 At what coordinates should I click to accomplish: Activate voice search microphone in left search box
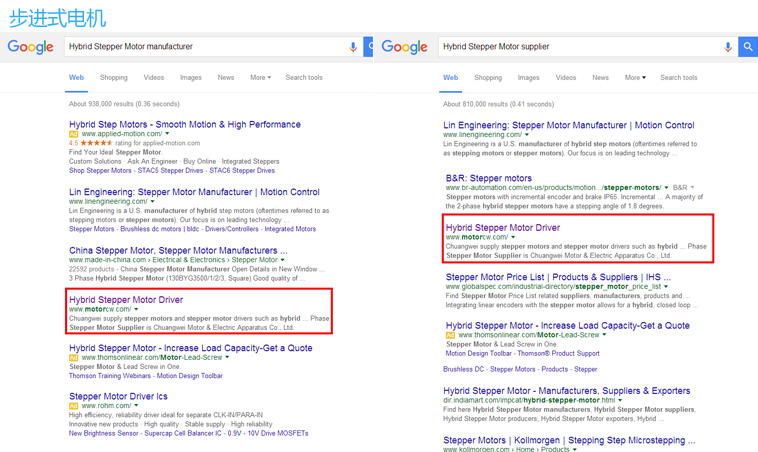[x=353, y=47]
